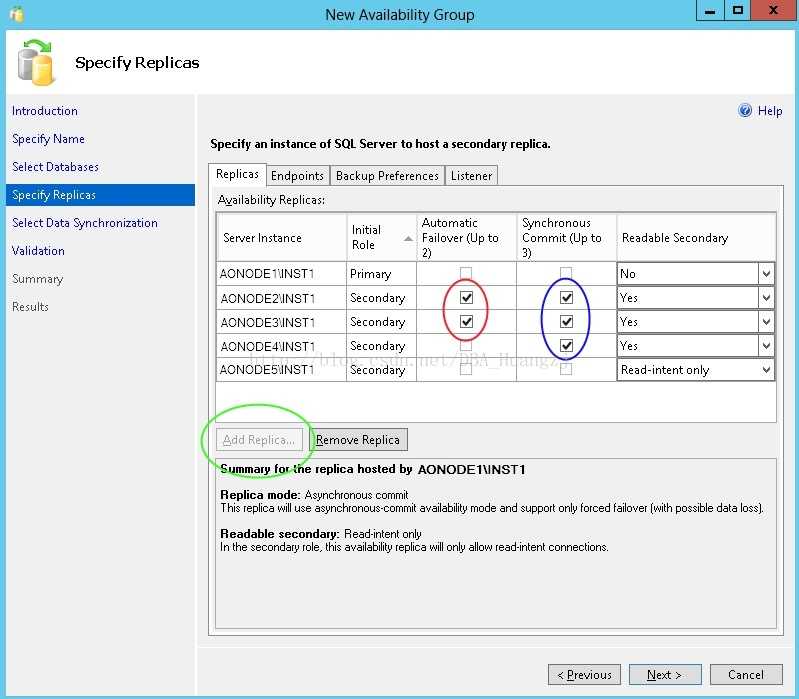Select the AONODE4\INST1 server instance cell
The image size is (799, 699).
282,345
